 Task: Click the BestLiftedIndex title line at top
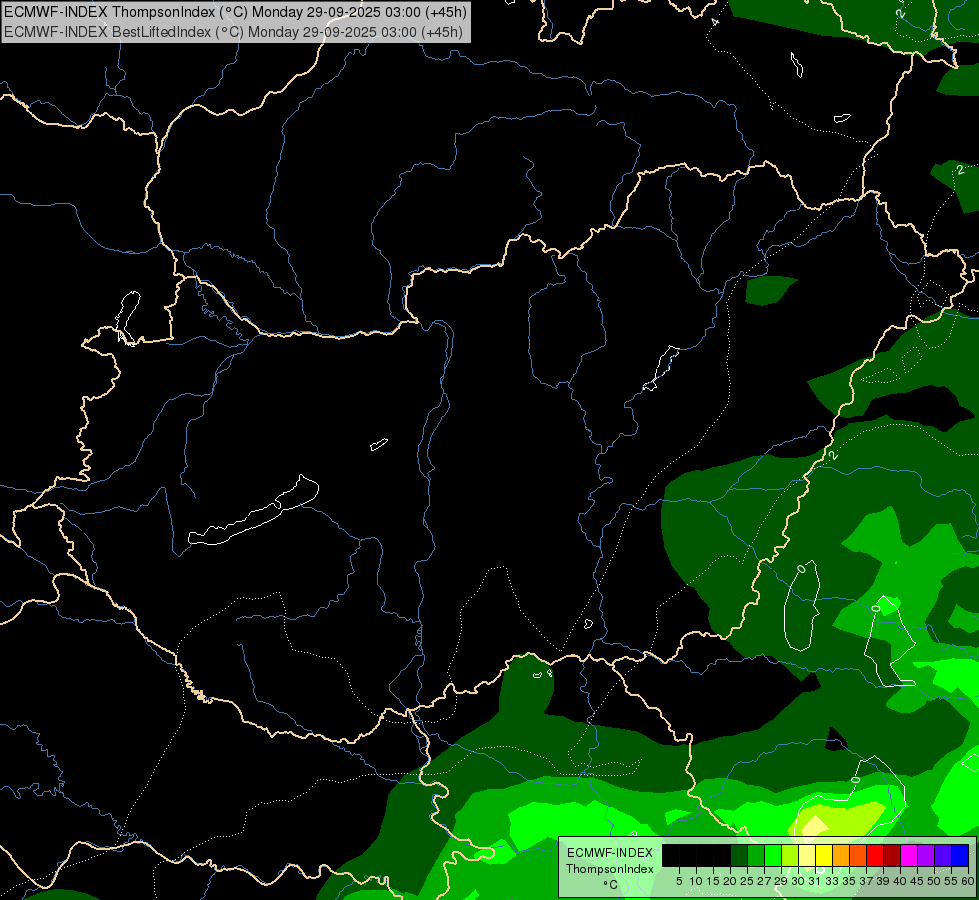233,32
